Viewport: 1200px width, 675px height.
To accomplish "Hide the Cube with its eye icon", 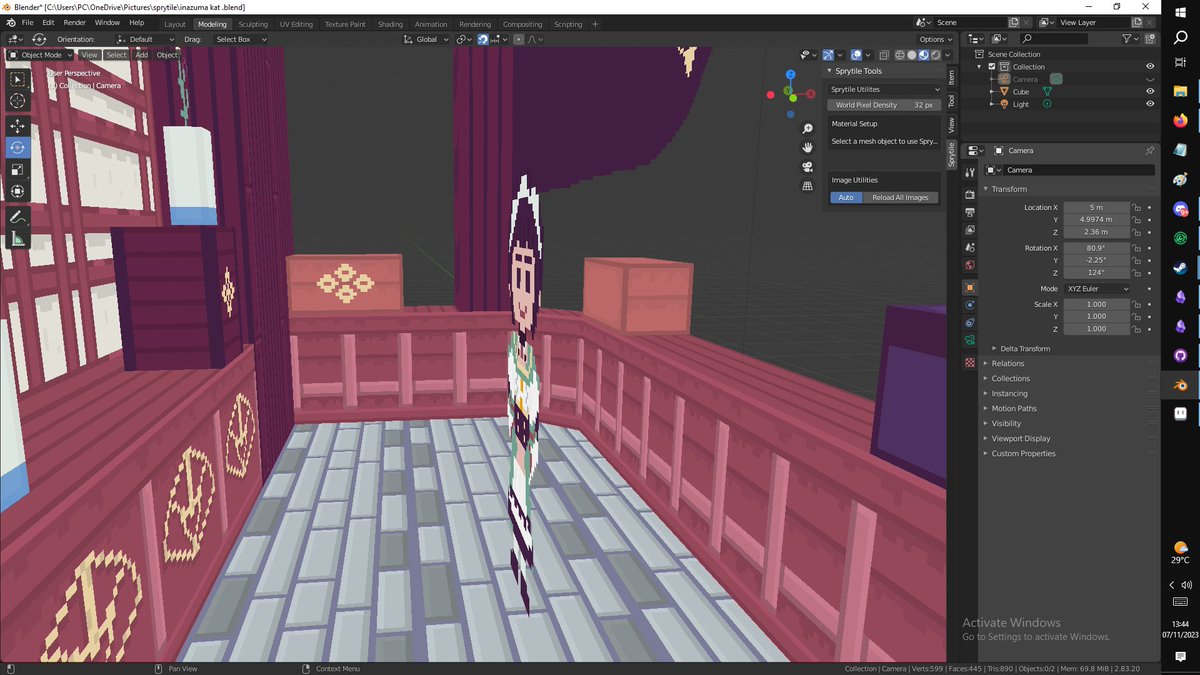I will 1150,91.
